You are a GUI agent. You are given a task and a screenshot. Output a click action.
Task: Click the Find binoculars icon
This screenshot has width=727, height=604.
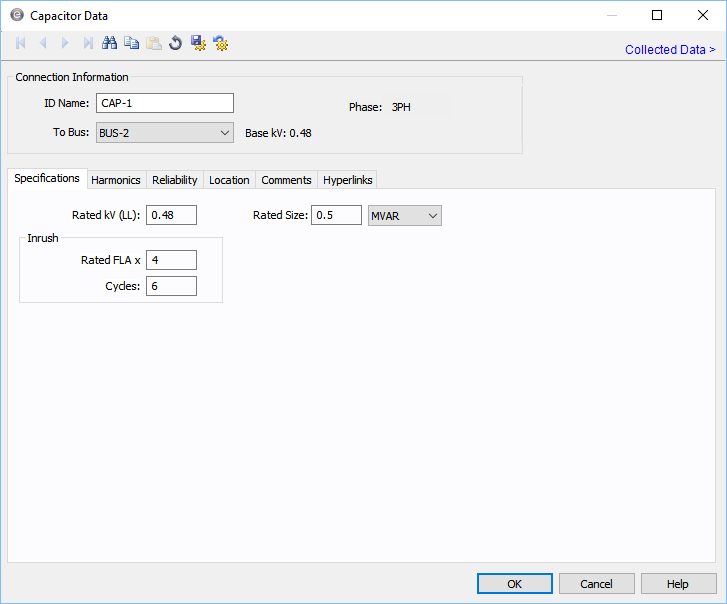point(110,43)
